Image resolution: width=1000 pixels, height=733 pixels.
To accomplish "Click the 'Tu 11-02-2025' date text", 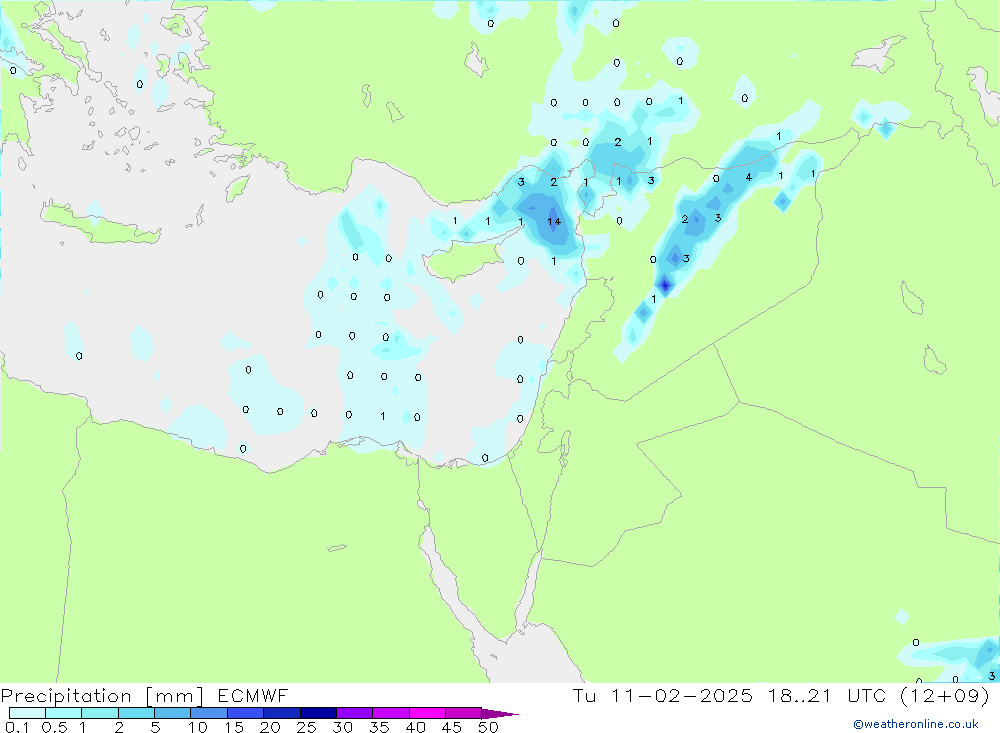I will click(x=663, y=696).
